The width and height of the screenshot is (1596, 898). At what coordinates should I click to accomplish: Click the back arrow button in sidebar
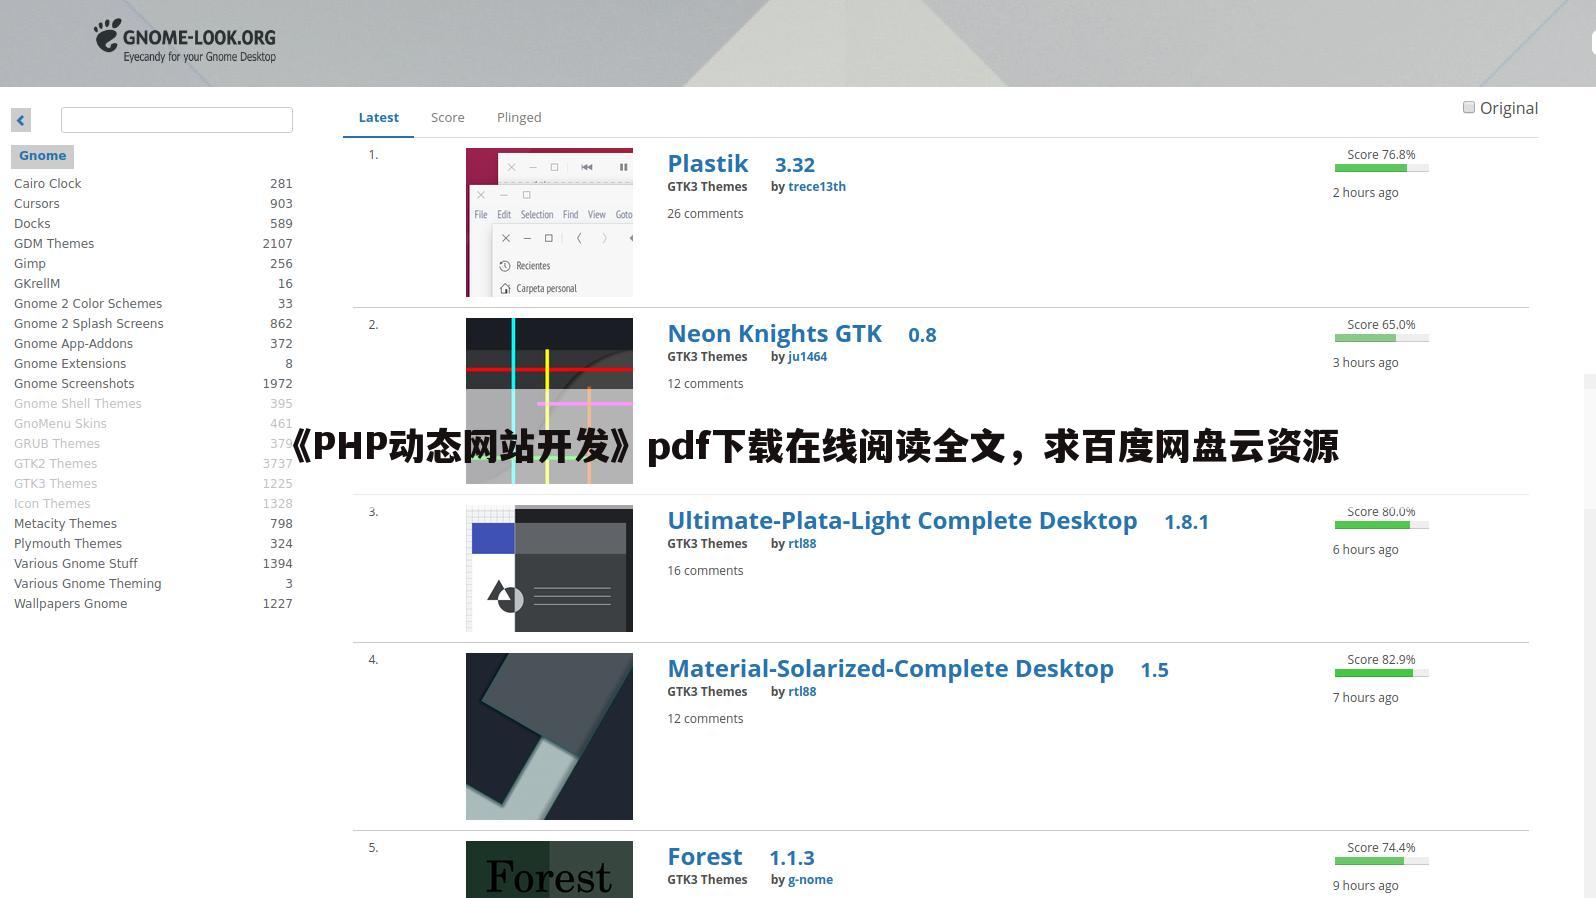(x=21, y=120)
